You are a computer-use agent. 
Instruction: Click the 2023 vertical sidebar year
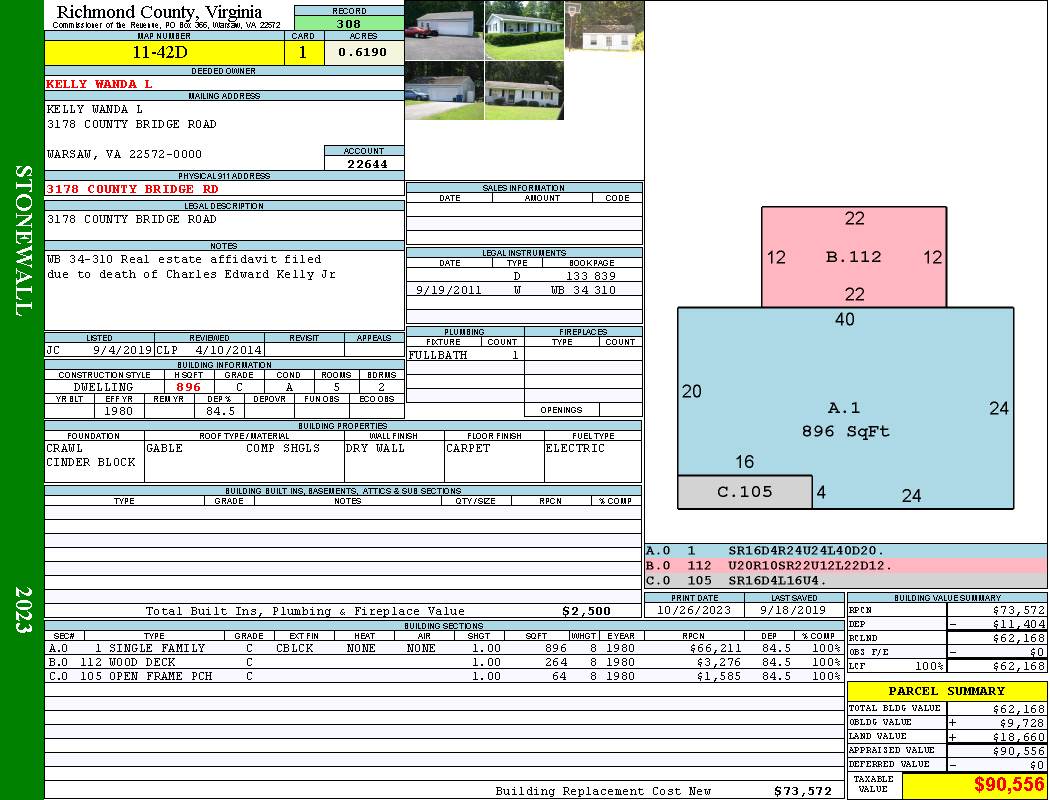[x=23, y=609]
